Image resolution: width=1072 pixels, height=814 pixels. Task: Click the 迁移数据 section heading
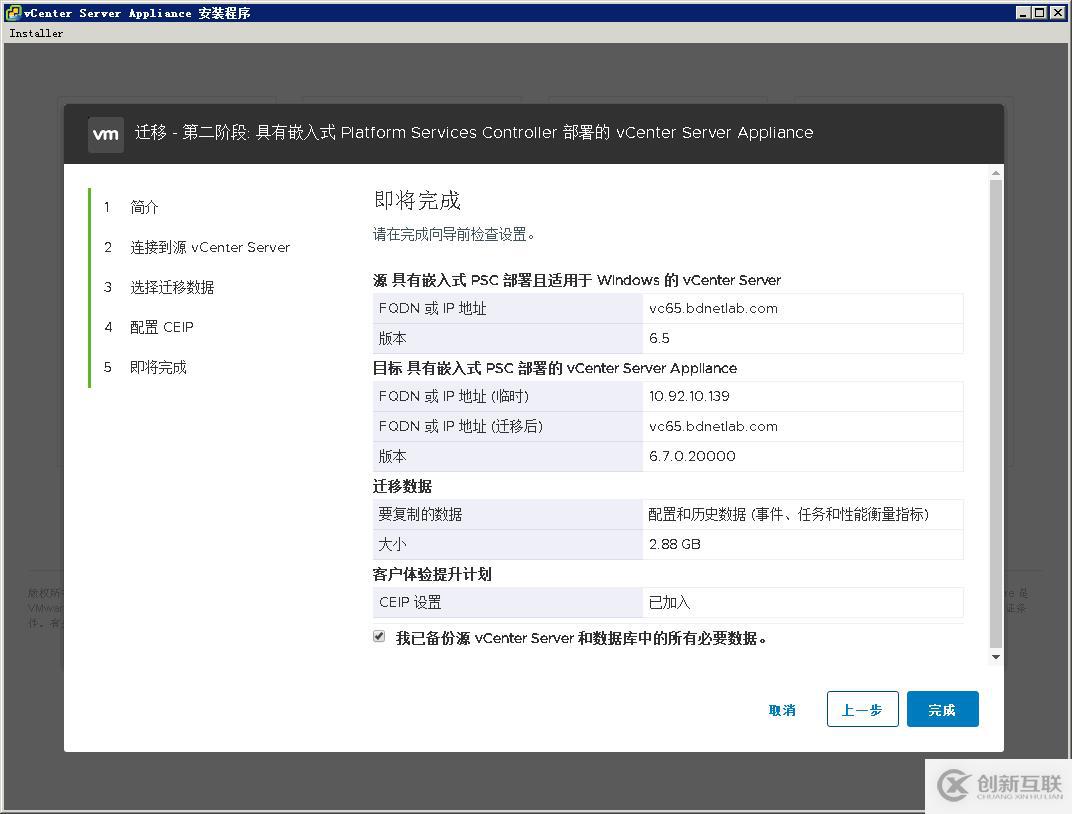pyautogui.click(x=402, y=486)
